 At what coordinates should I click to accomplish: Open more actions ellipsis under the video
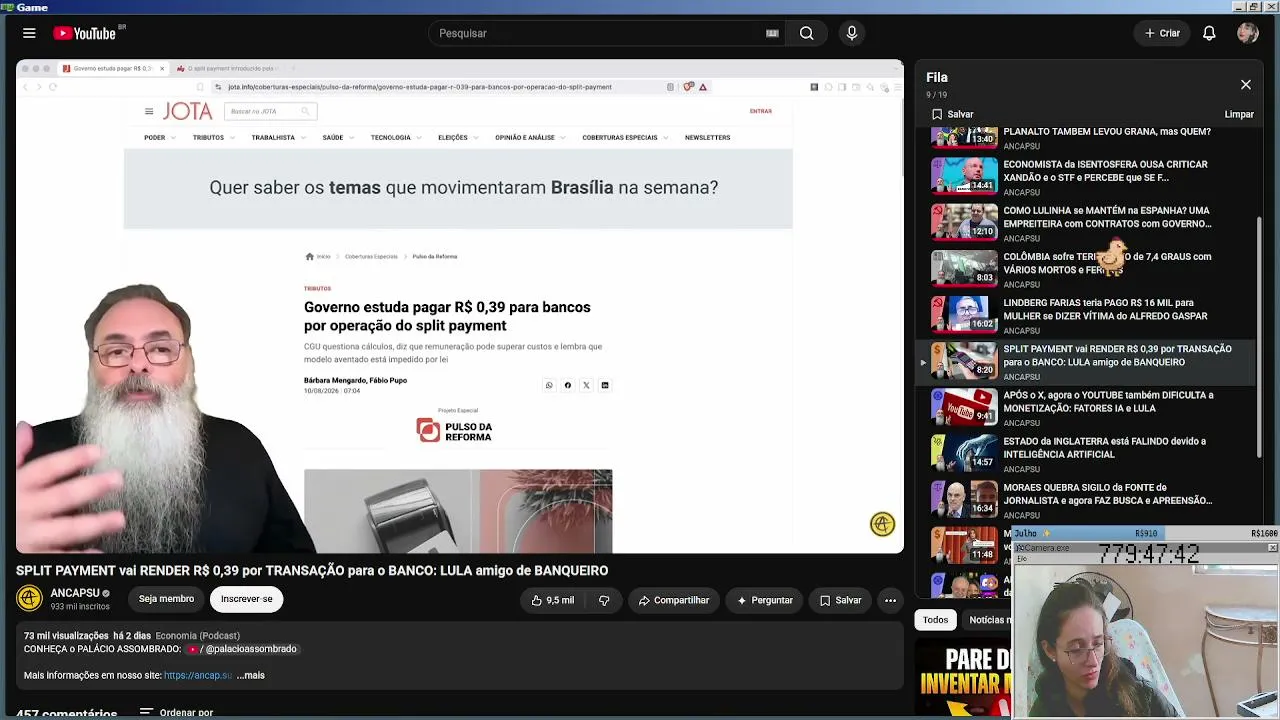pyautogui.click(x=890, y=600)
